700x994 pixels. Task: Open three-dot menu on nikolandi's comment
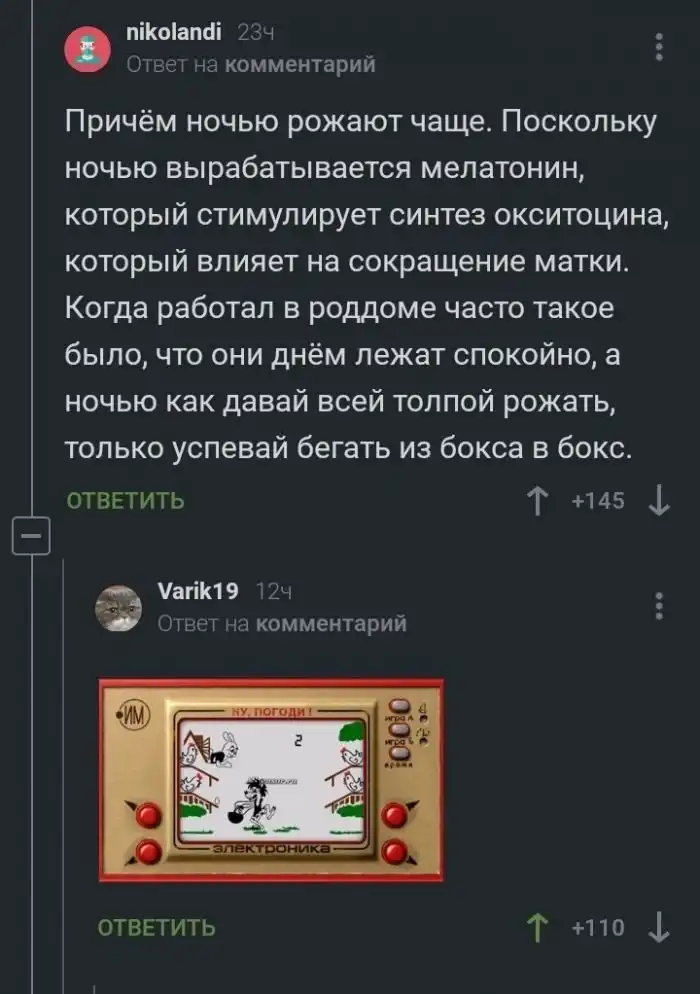pos(659,48)
